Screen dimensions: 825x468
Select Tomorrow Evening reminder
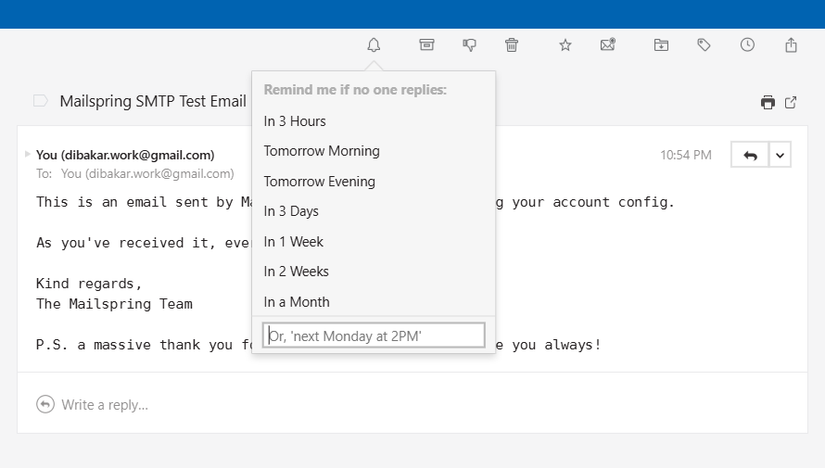(374, 182)
